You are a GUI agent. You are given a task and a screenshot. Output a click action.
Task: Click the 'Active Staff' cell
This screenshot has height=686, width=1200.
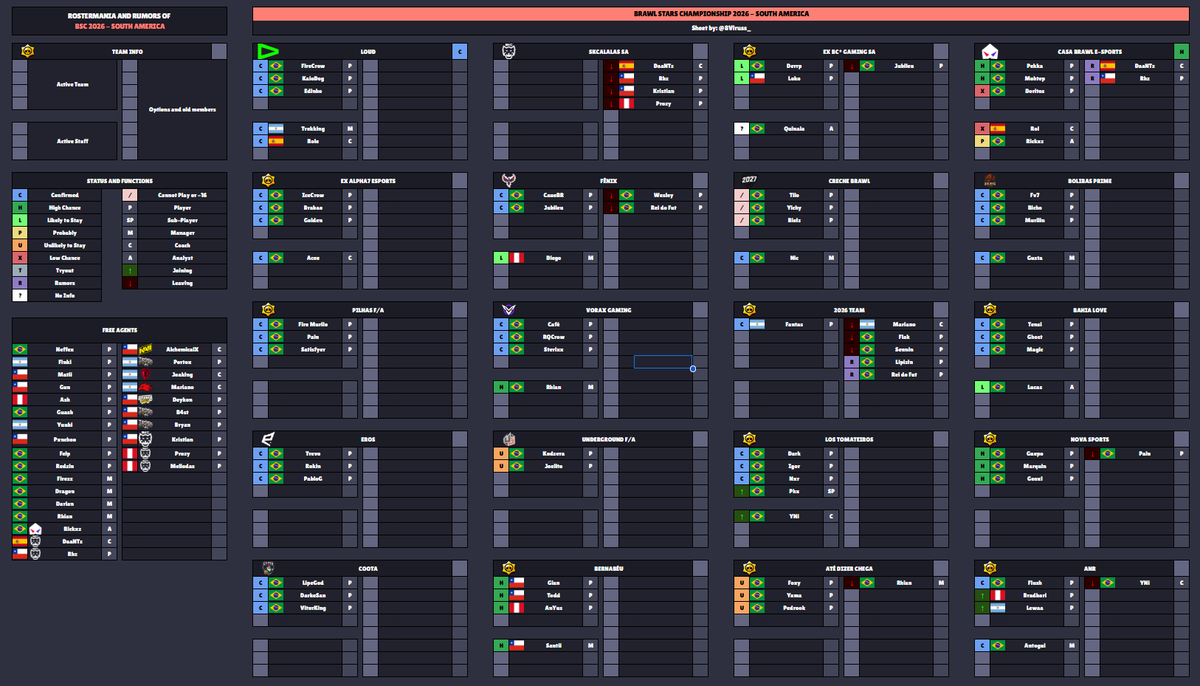[72, 141]
